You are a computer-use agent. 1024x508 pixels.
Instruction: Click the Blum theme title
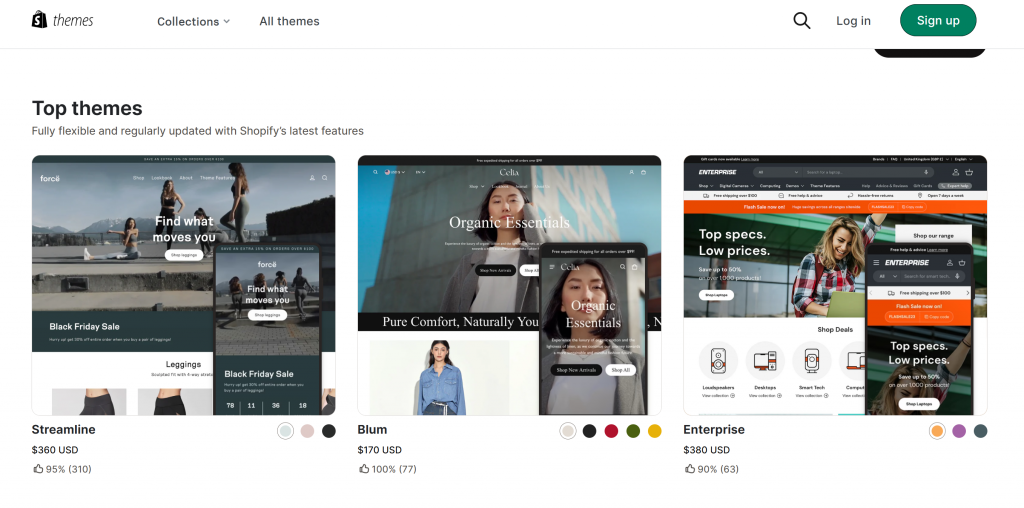pos(372,430)
